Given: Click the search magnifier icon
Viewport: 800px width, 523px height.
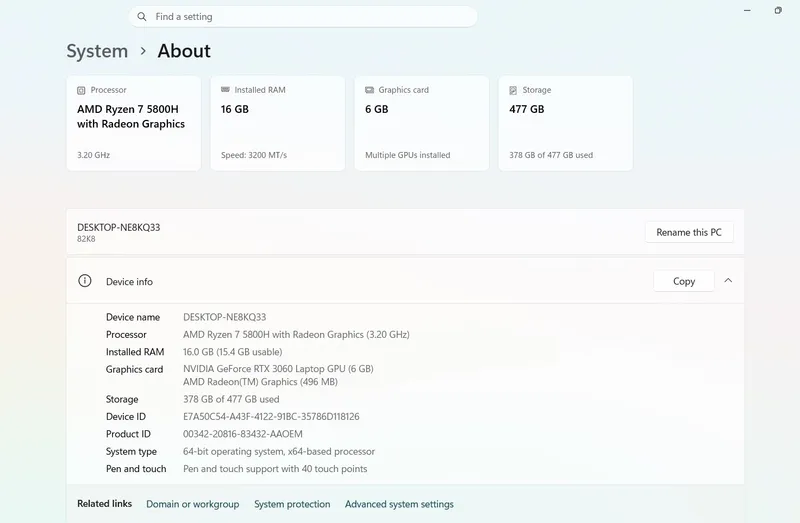Looking at the screenshot, I should [142, 16].
